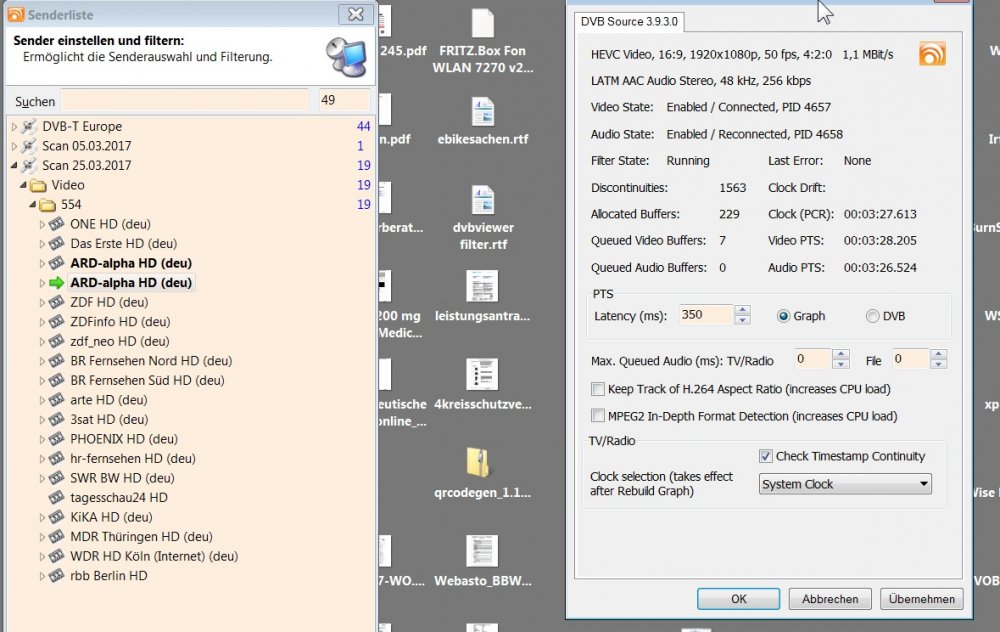Viewport: 1000px width, 632px height.
Task: Select channel SWR BW HD (deu)
Action: point(122,478)
